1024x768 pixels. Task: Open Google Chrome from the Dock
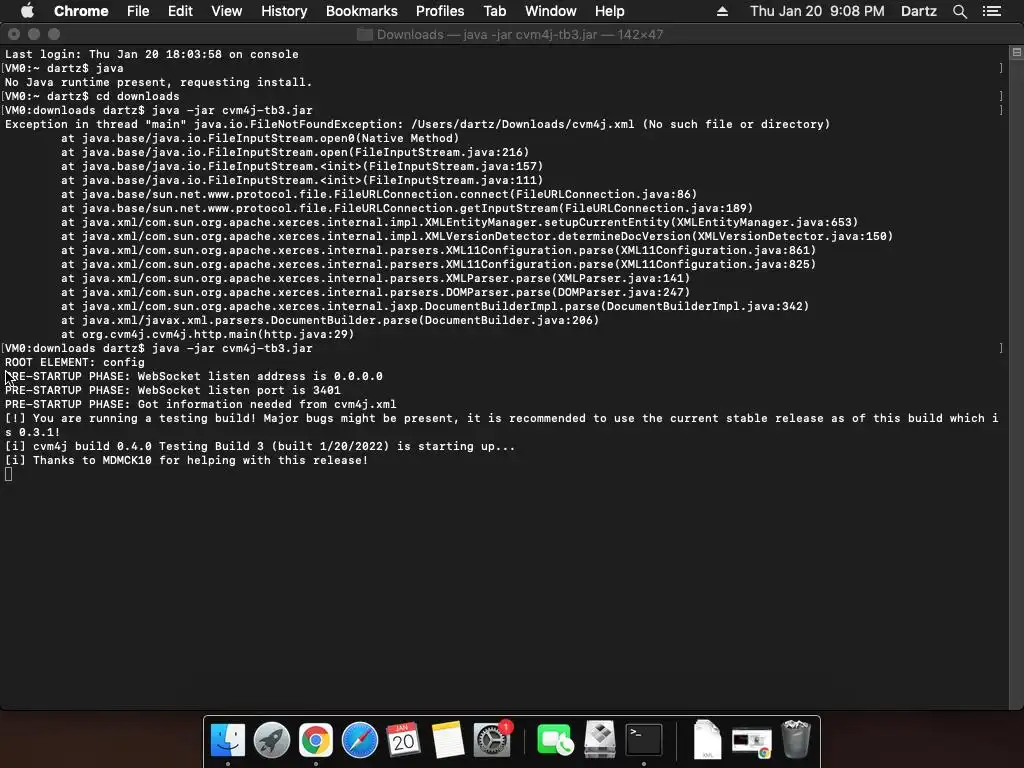pyautogui.click(x=315, y=740)
